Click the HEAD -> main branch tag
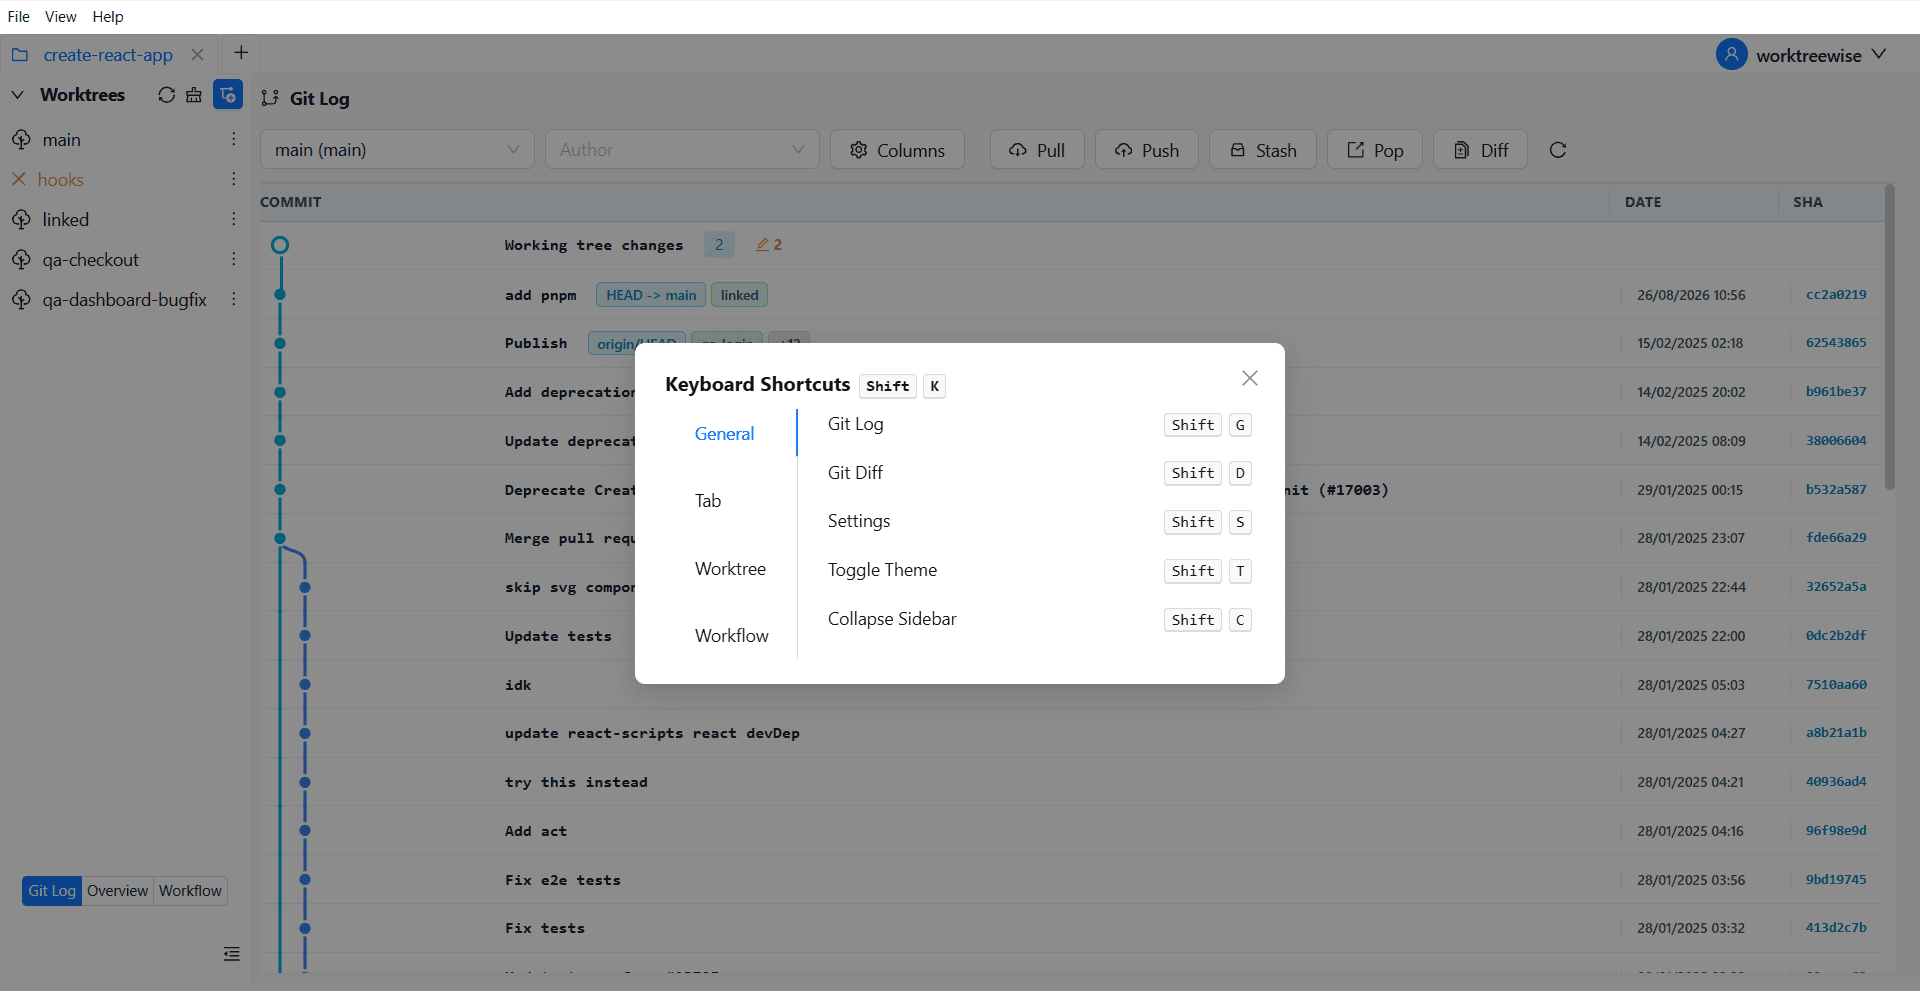Viewport: 1920px width, 991px height. 651,295
